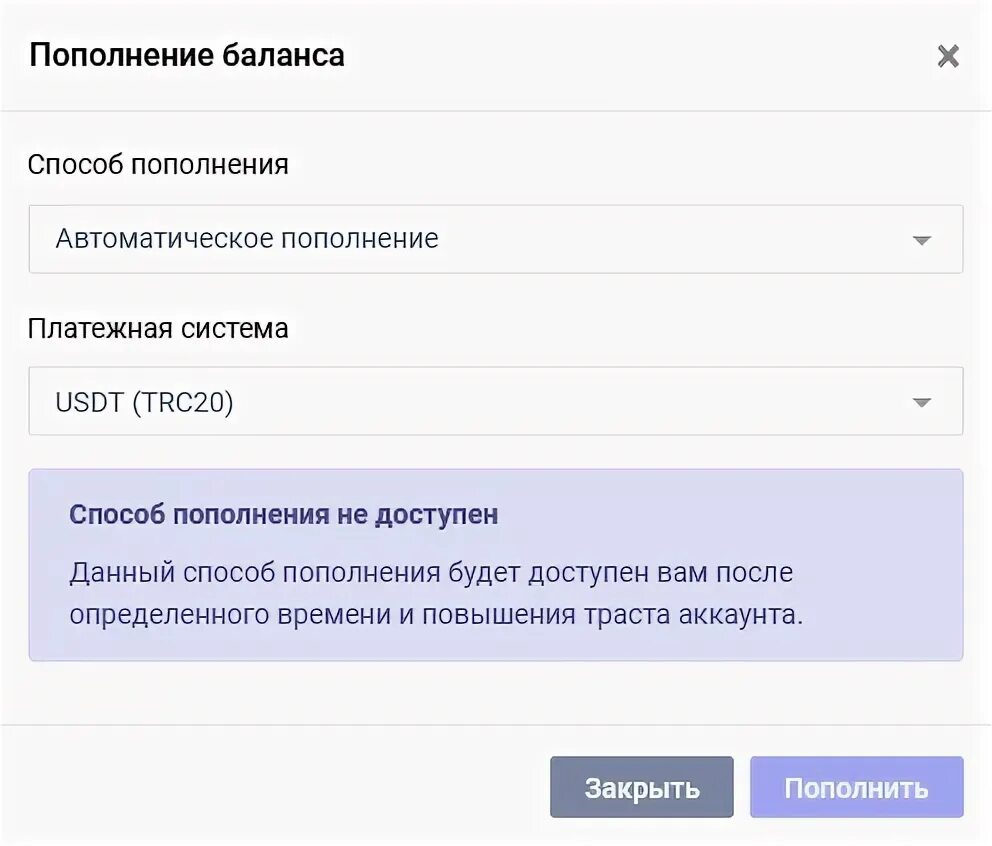Click the Пополнение баланса dialog title
This screenshot has width=992, height=846.
pyautogui.click(x=187, y=55)
